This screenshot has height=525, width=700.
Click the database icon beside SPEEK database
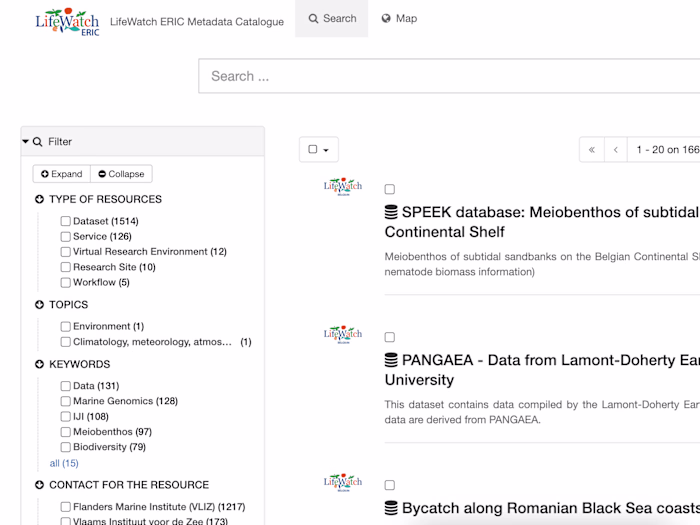point(391,212)
